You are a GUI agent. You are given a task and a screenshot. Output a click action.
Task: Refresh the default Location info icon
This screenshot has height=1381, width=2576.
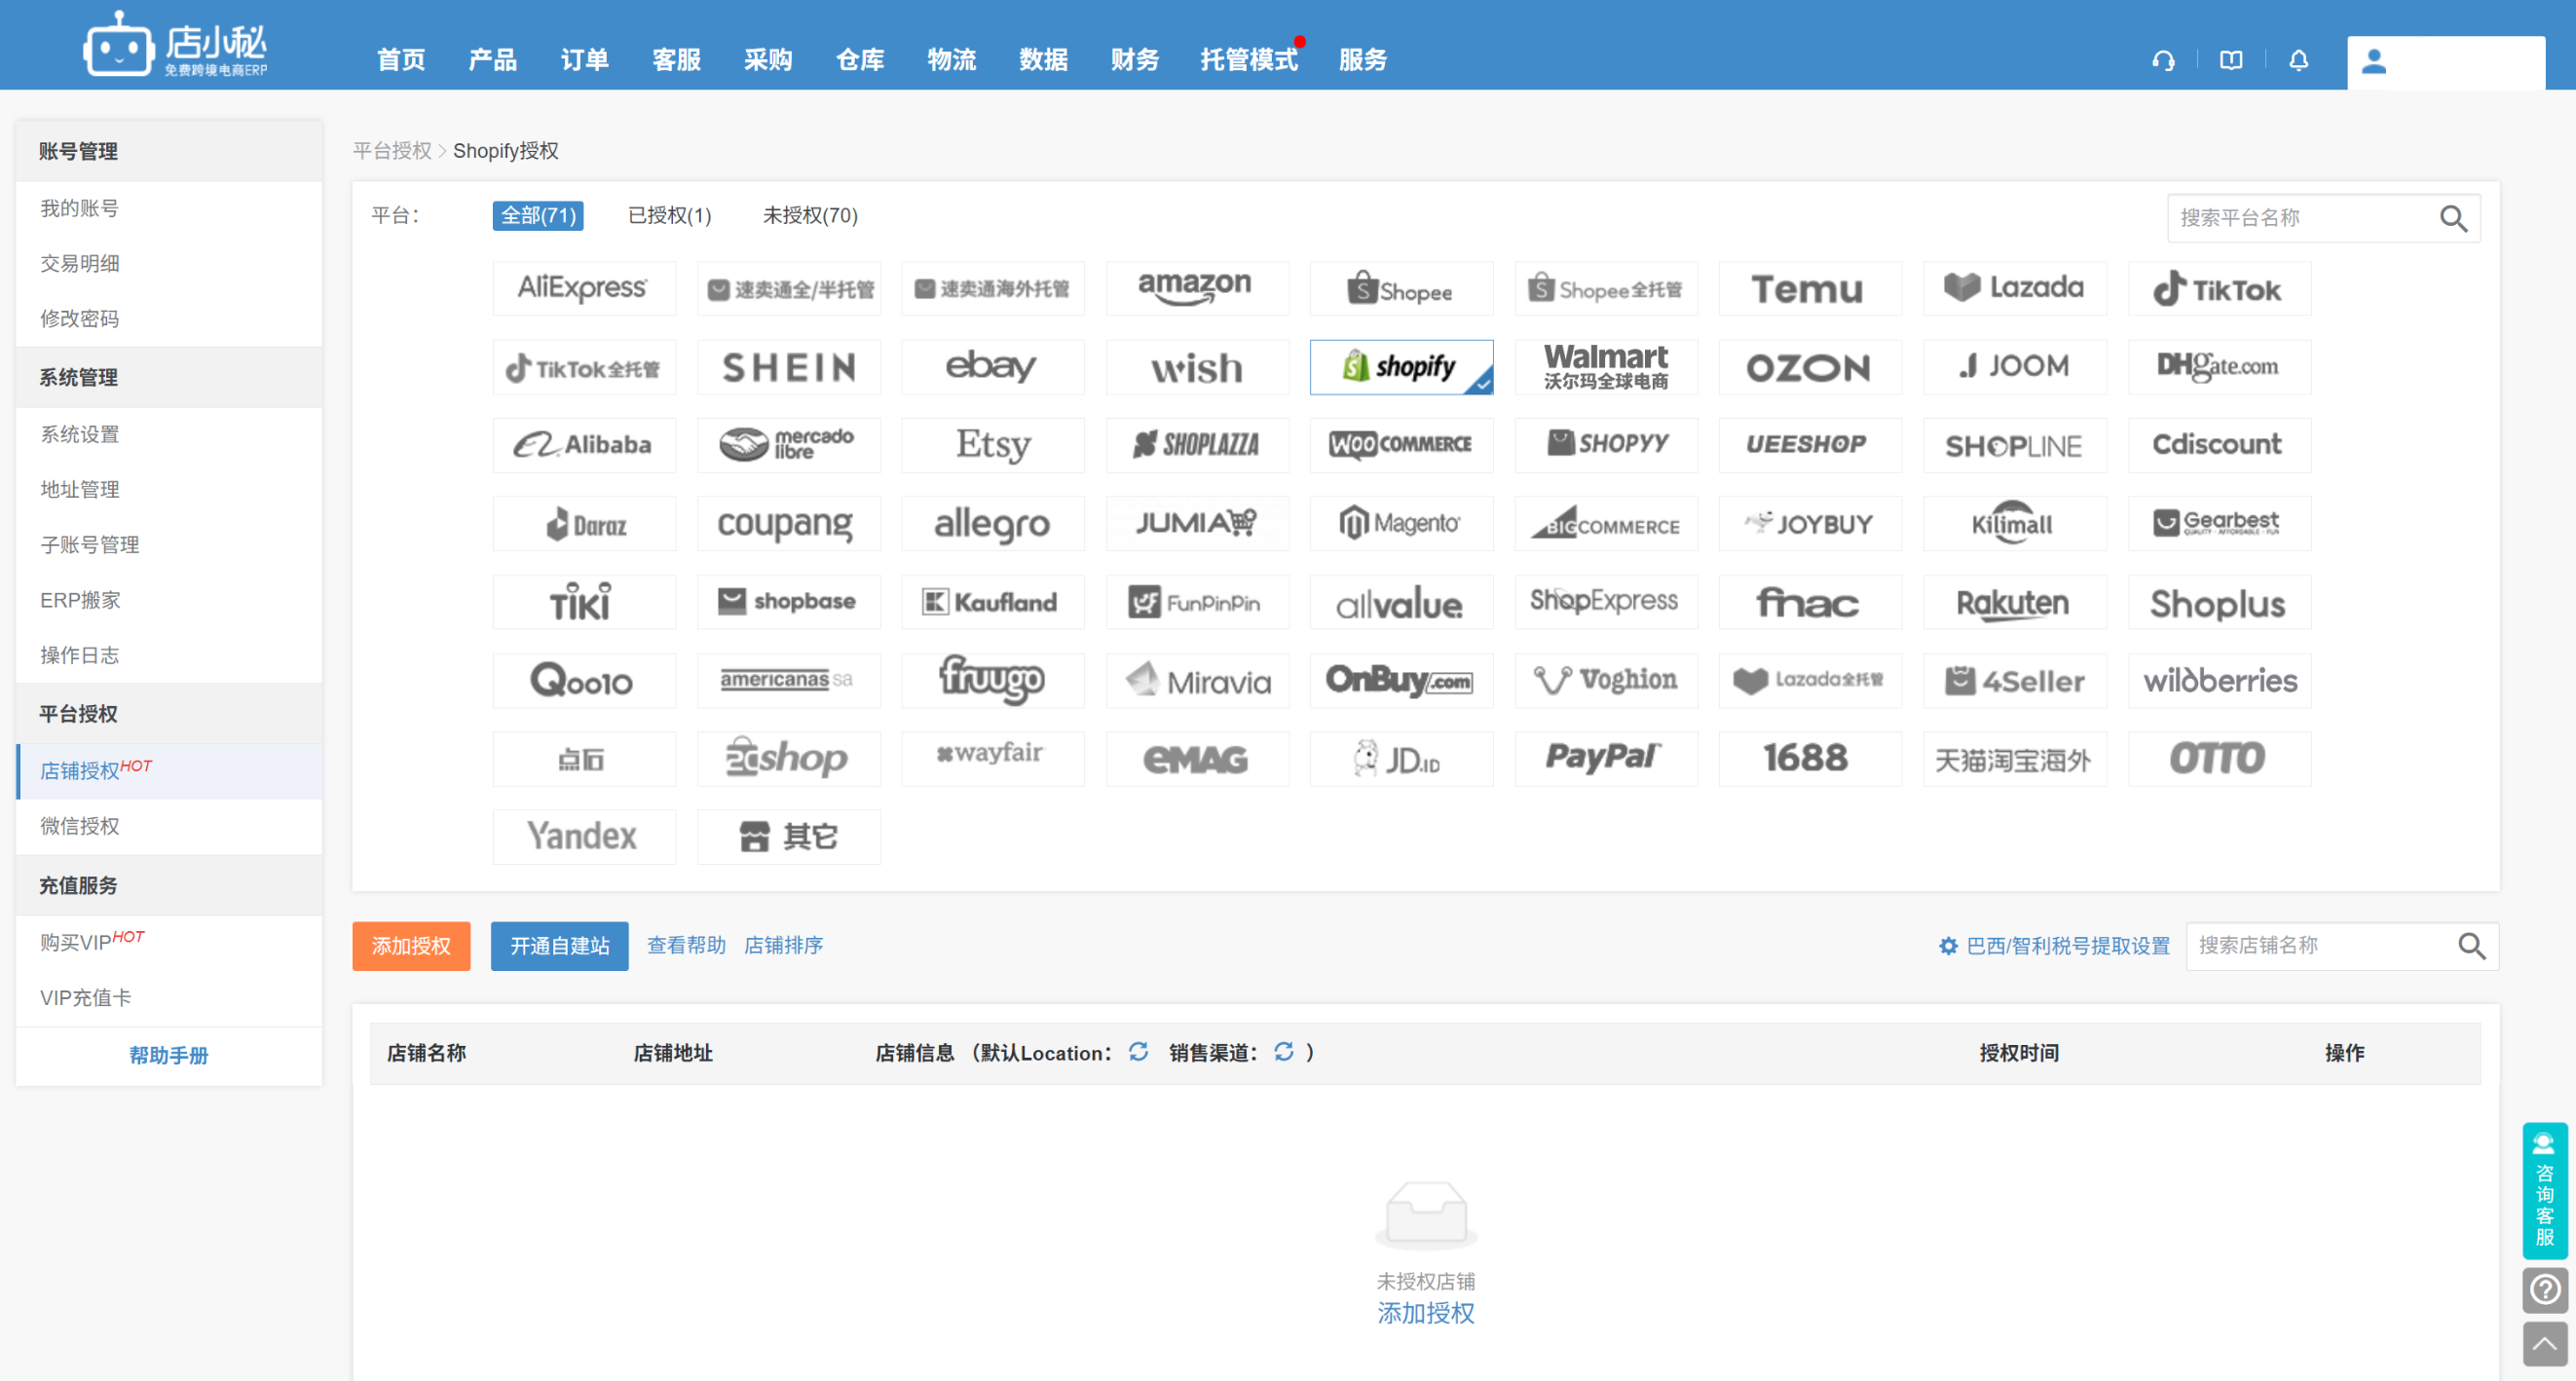tap(1138, 1051)
